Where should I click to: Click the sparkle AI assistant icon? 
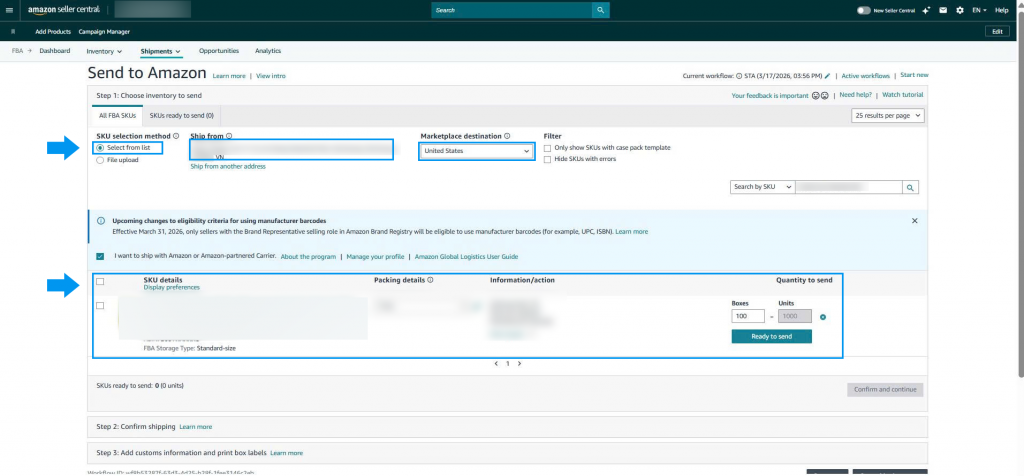click(927, 10)
